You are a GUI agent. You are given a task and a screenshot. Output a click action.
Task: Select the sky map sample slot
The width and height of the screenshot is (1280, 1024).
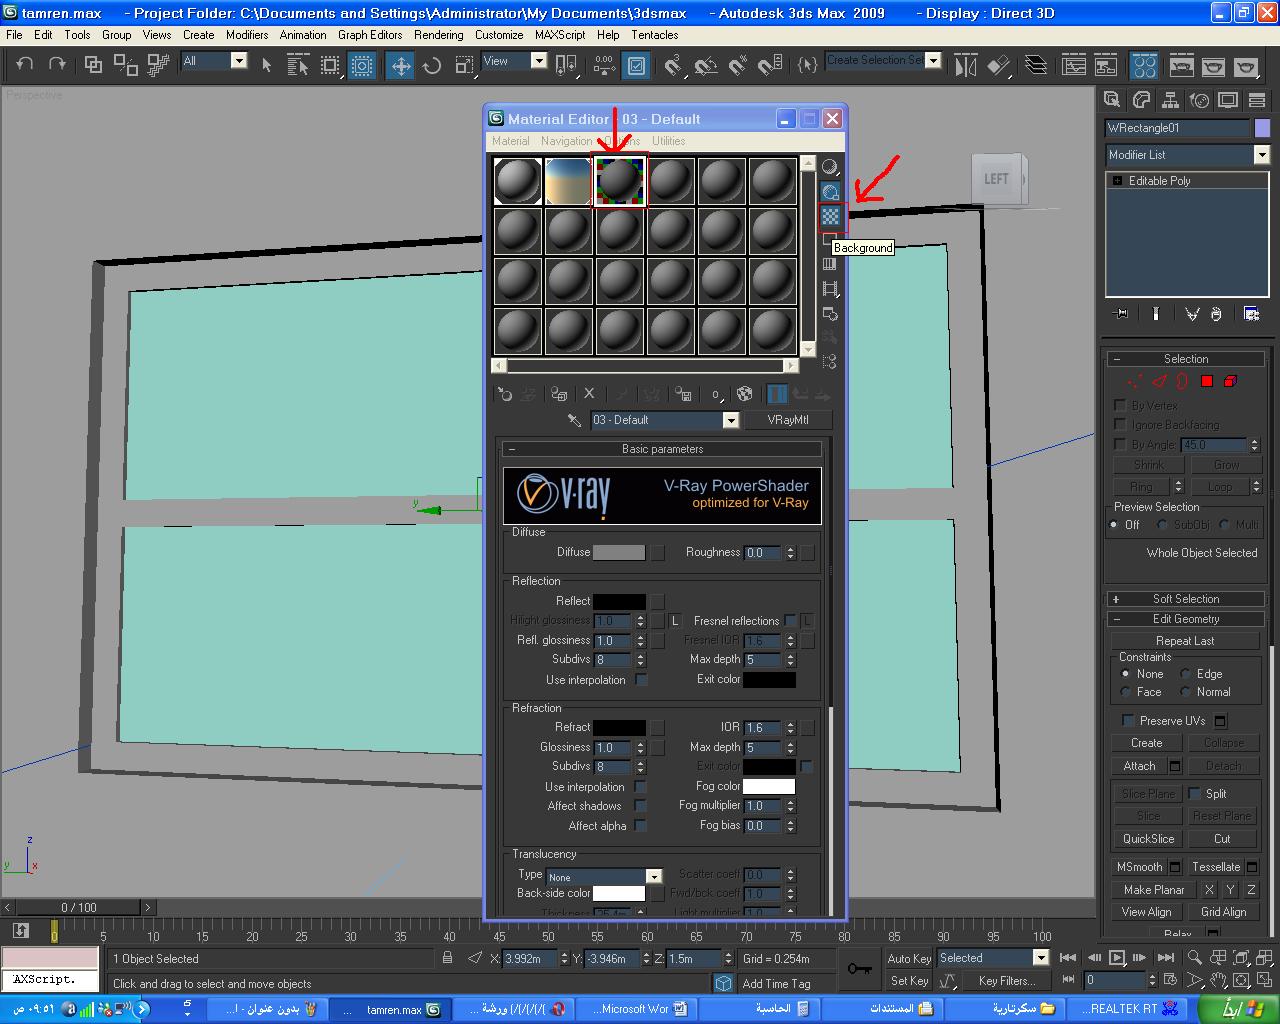point(568,181)
